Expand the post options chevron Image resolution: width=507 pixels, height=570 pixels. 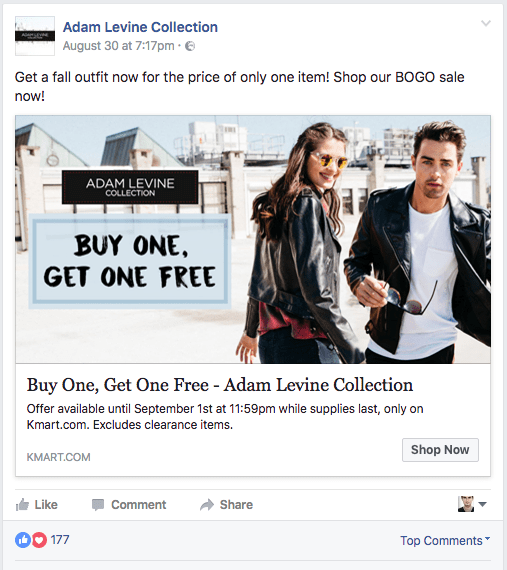(486, 24)
